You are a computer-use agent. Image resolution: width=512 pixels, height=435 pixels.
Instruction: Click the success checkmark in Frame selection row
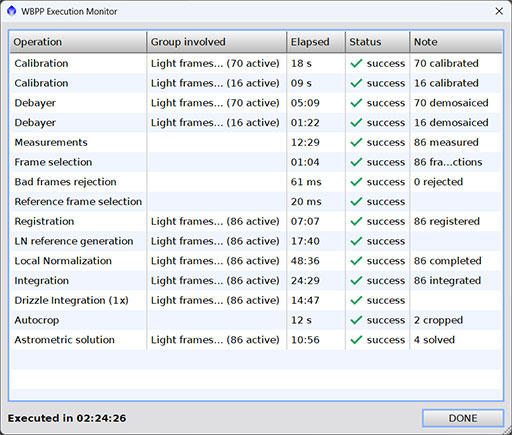pyautogui.click(x=356, y=162)
